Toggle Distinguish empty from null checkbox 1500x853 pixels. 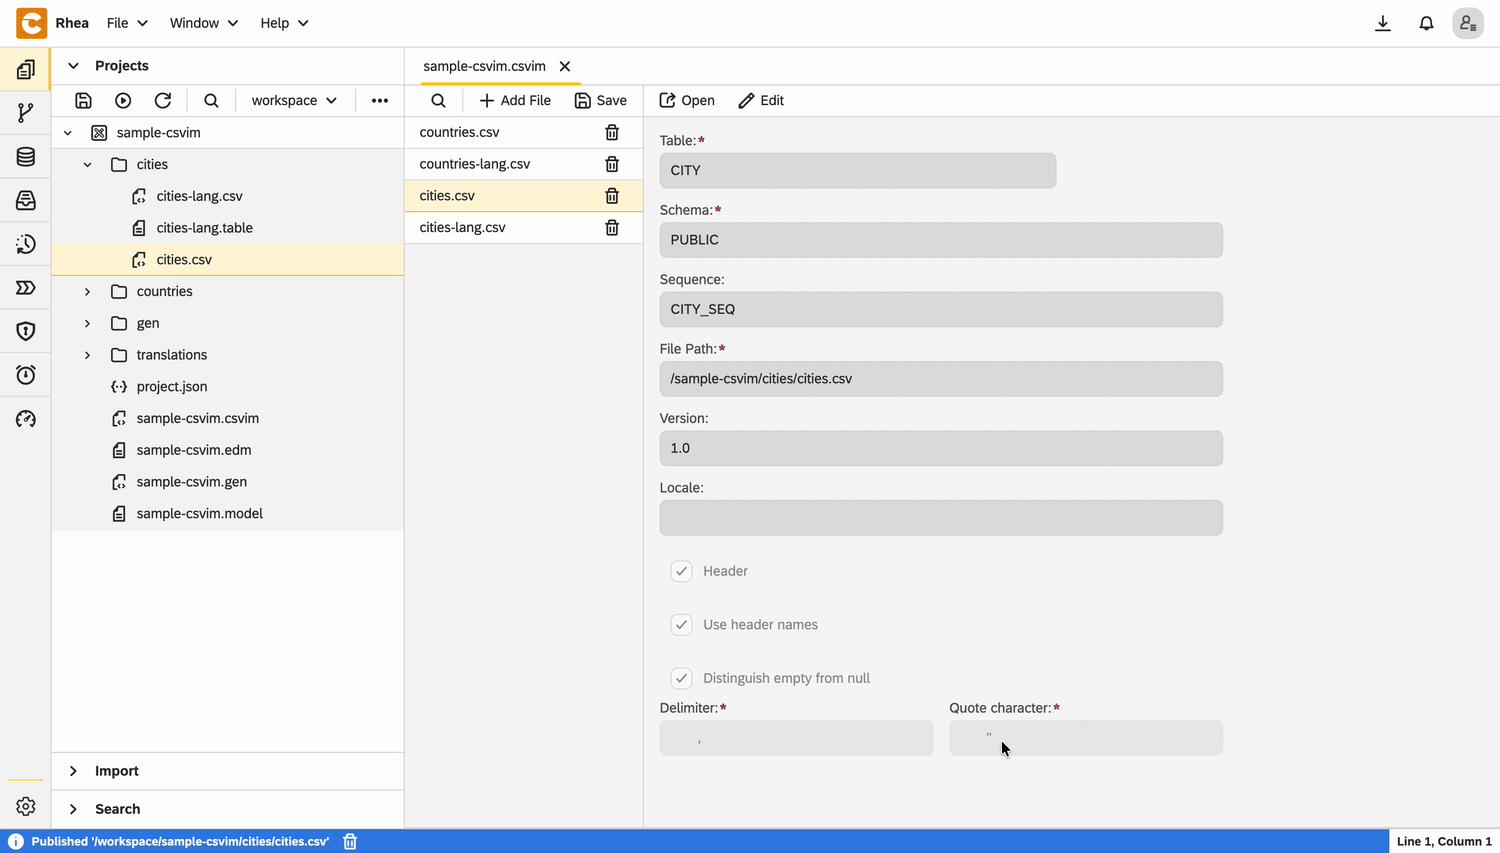coord(682,678)
